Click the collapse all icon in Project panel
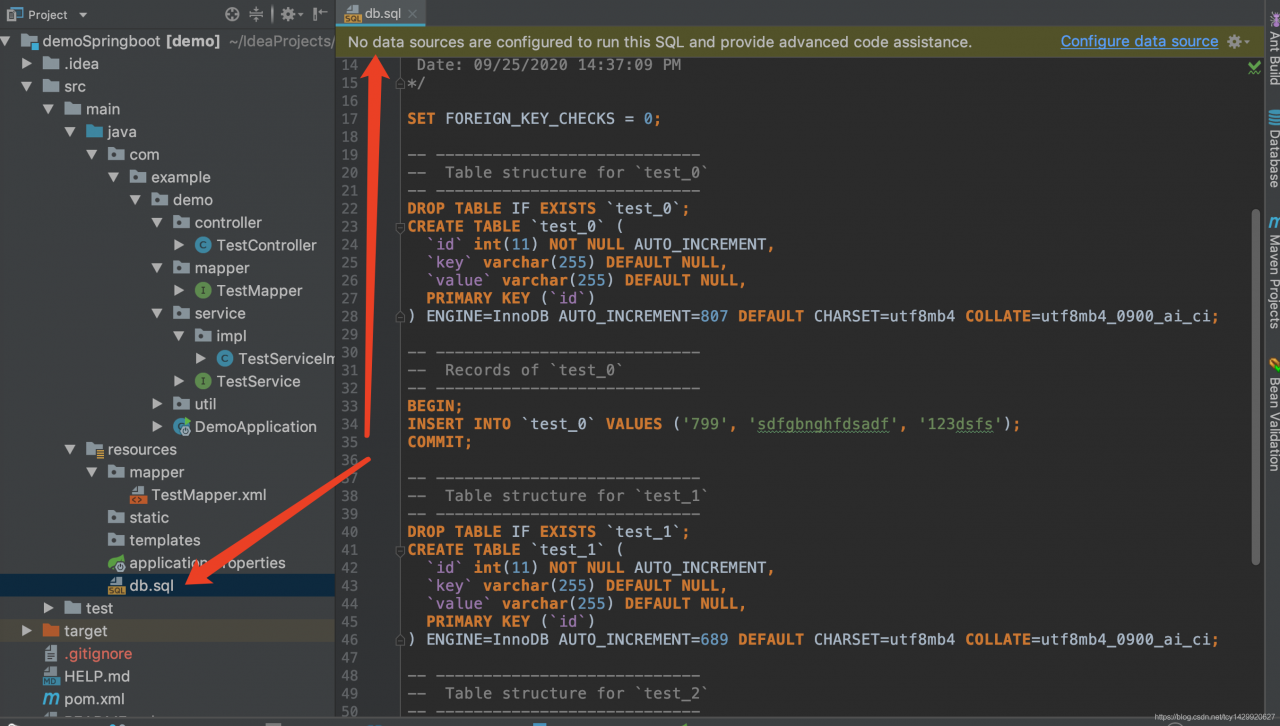The height and width of the screenshot is (726, 1280). 256,14
